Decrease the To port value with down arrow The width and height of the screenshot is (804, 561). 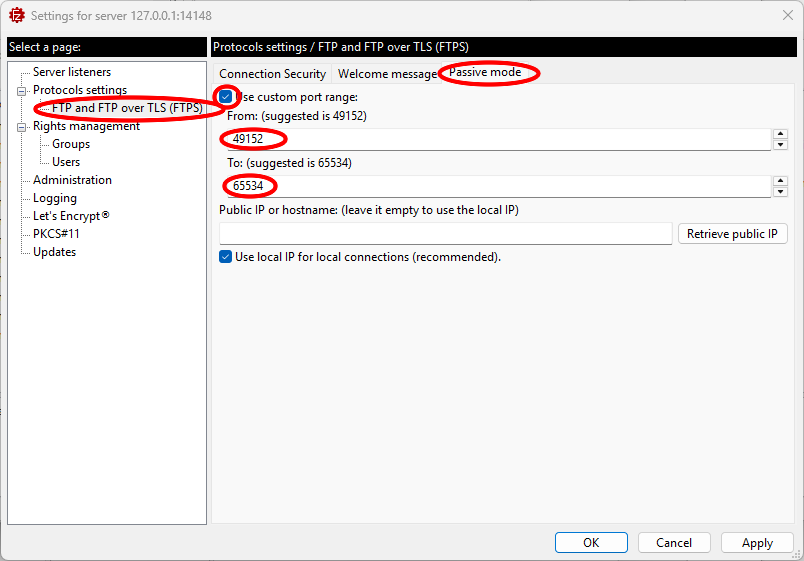tap(780, 192)
